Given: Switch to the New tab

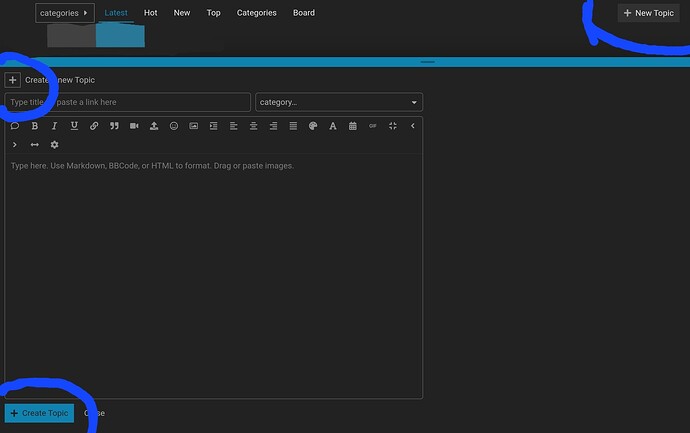Looking at the screenshot, I should tap(182, 13).
